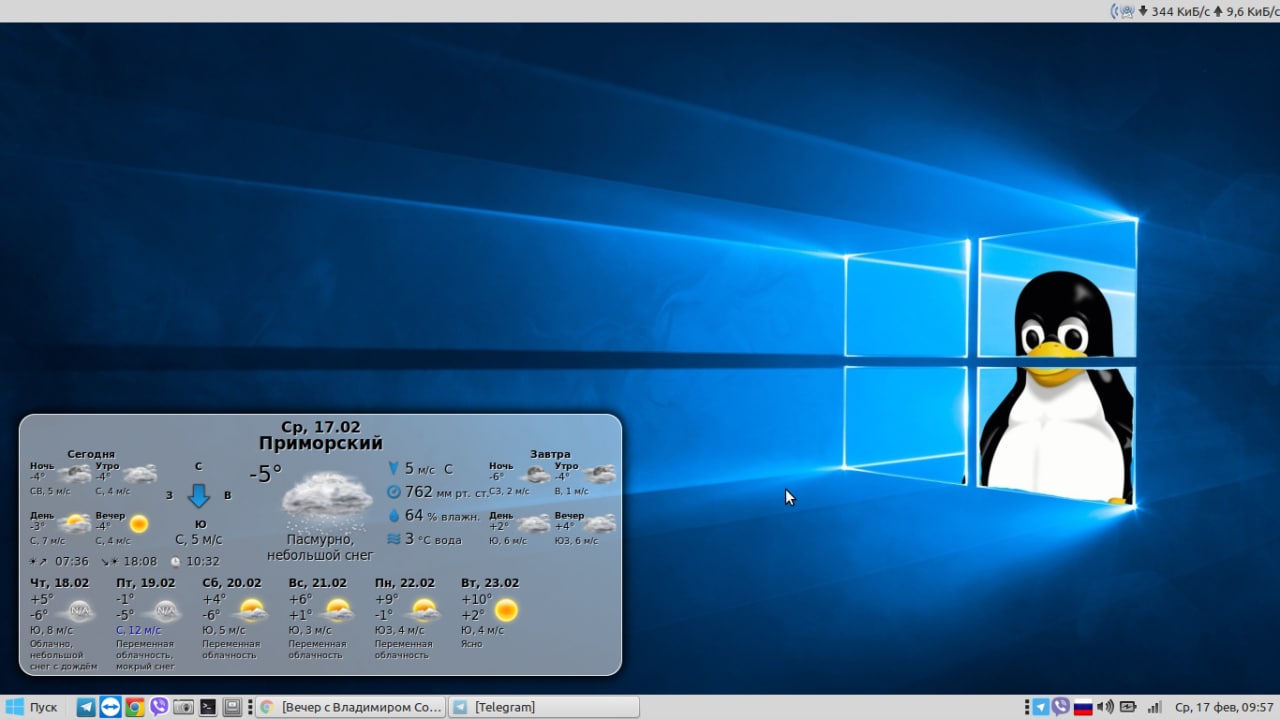Switch to the [Telegram] taskbar window
The width and height of the screenshot is (1280, 719).
coord(543,707)
